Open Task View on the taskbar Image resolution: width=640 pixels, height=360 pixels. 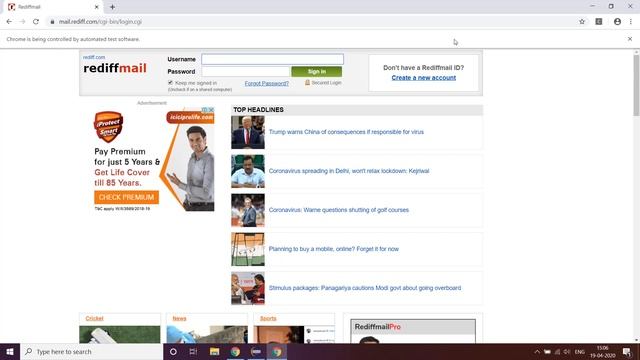(x=193, y=351)
